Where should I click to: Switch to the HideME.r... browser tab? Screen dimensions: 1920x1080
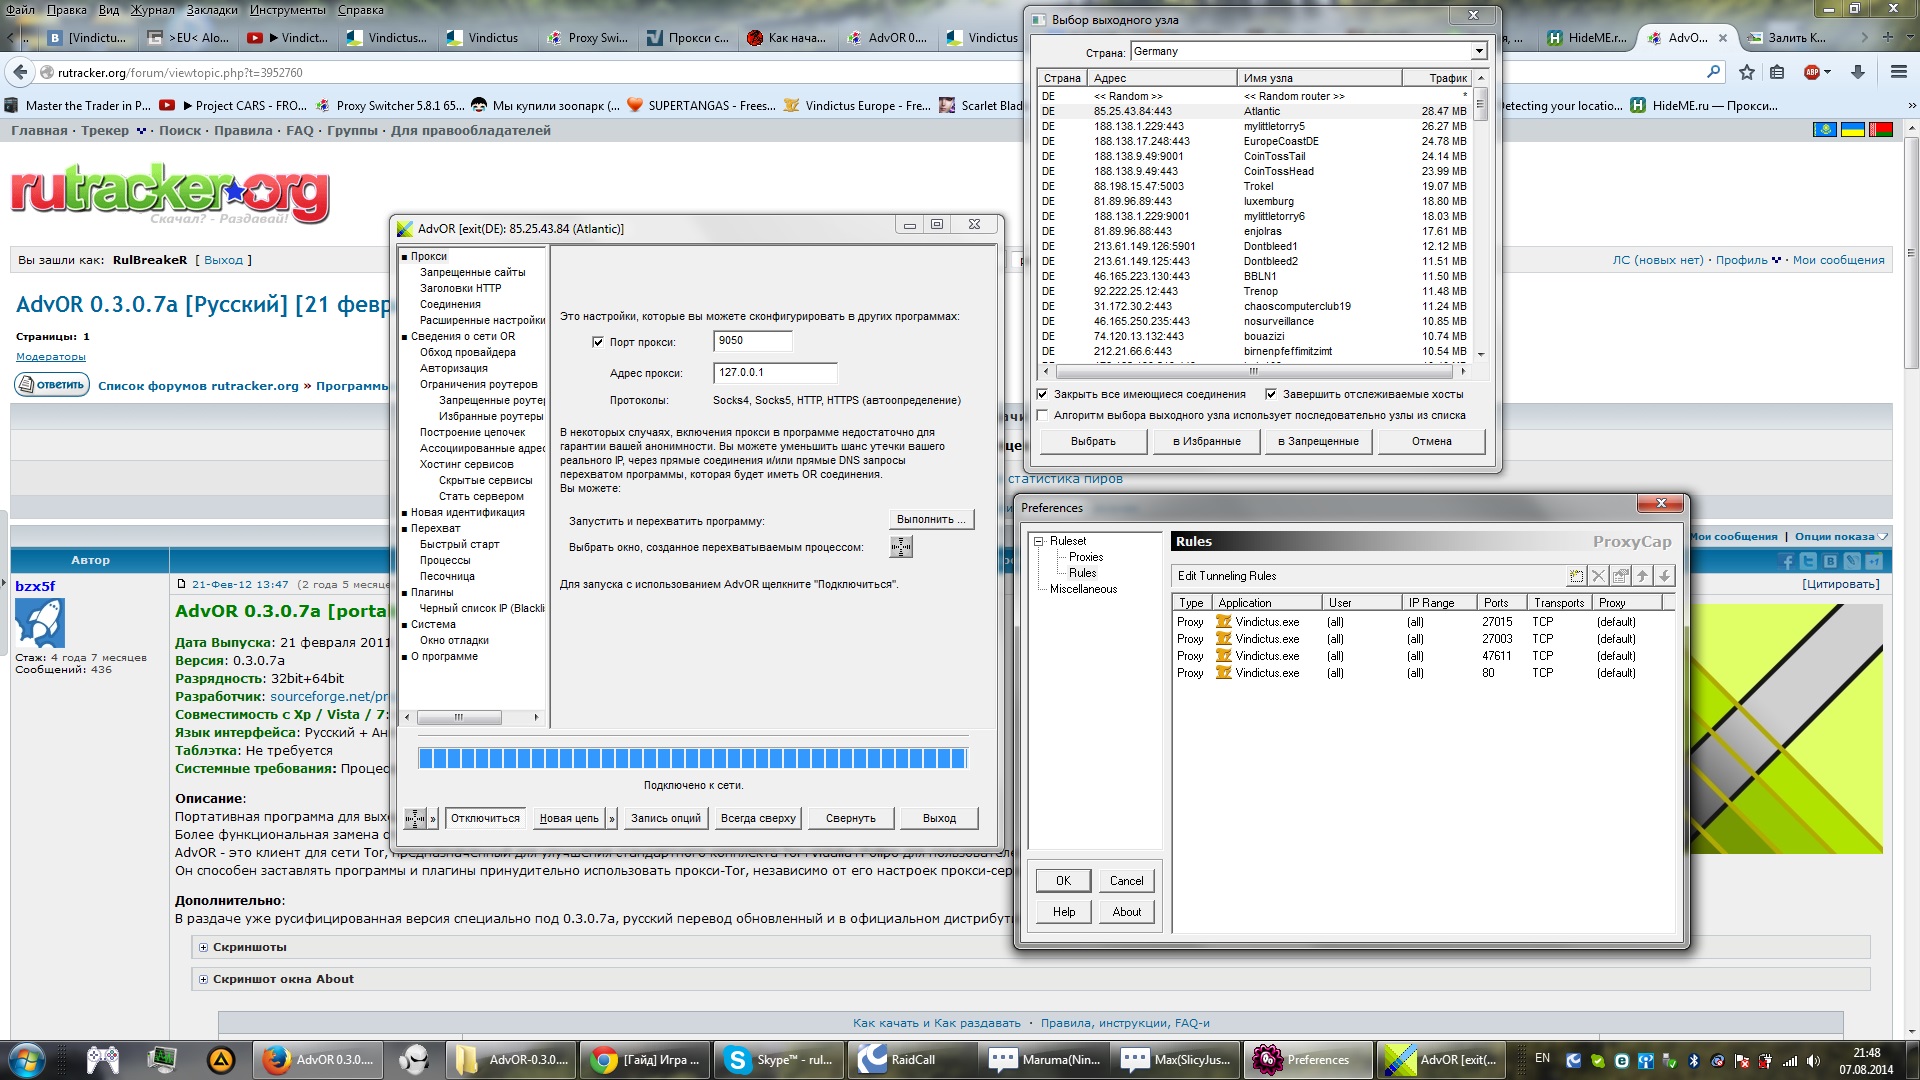click(1587, 38)
